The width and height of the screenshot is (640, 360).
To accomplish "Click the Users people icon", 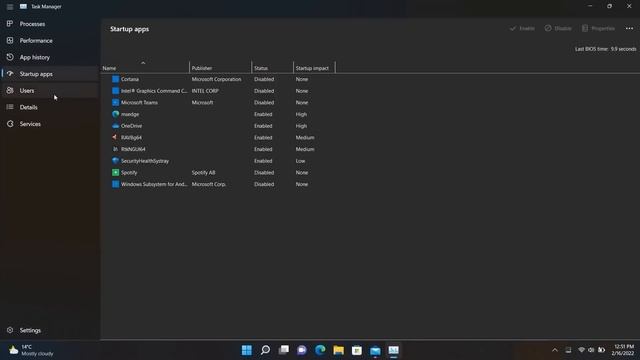I will 10,90.
